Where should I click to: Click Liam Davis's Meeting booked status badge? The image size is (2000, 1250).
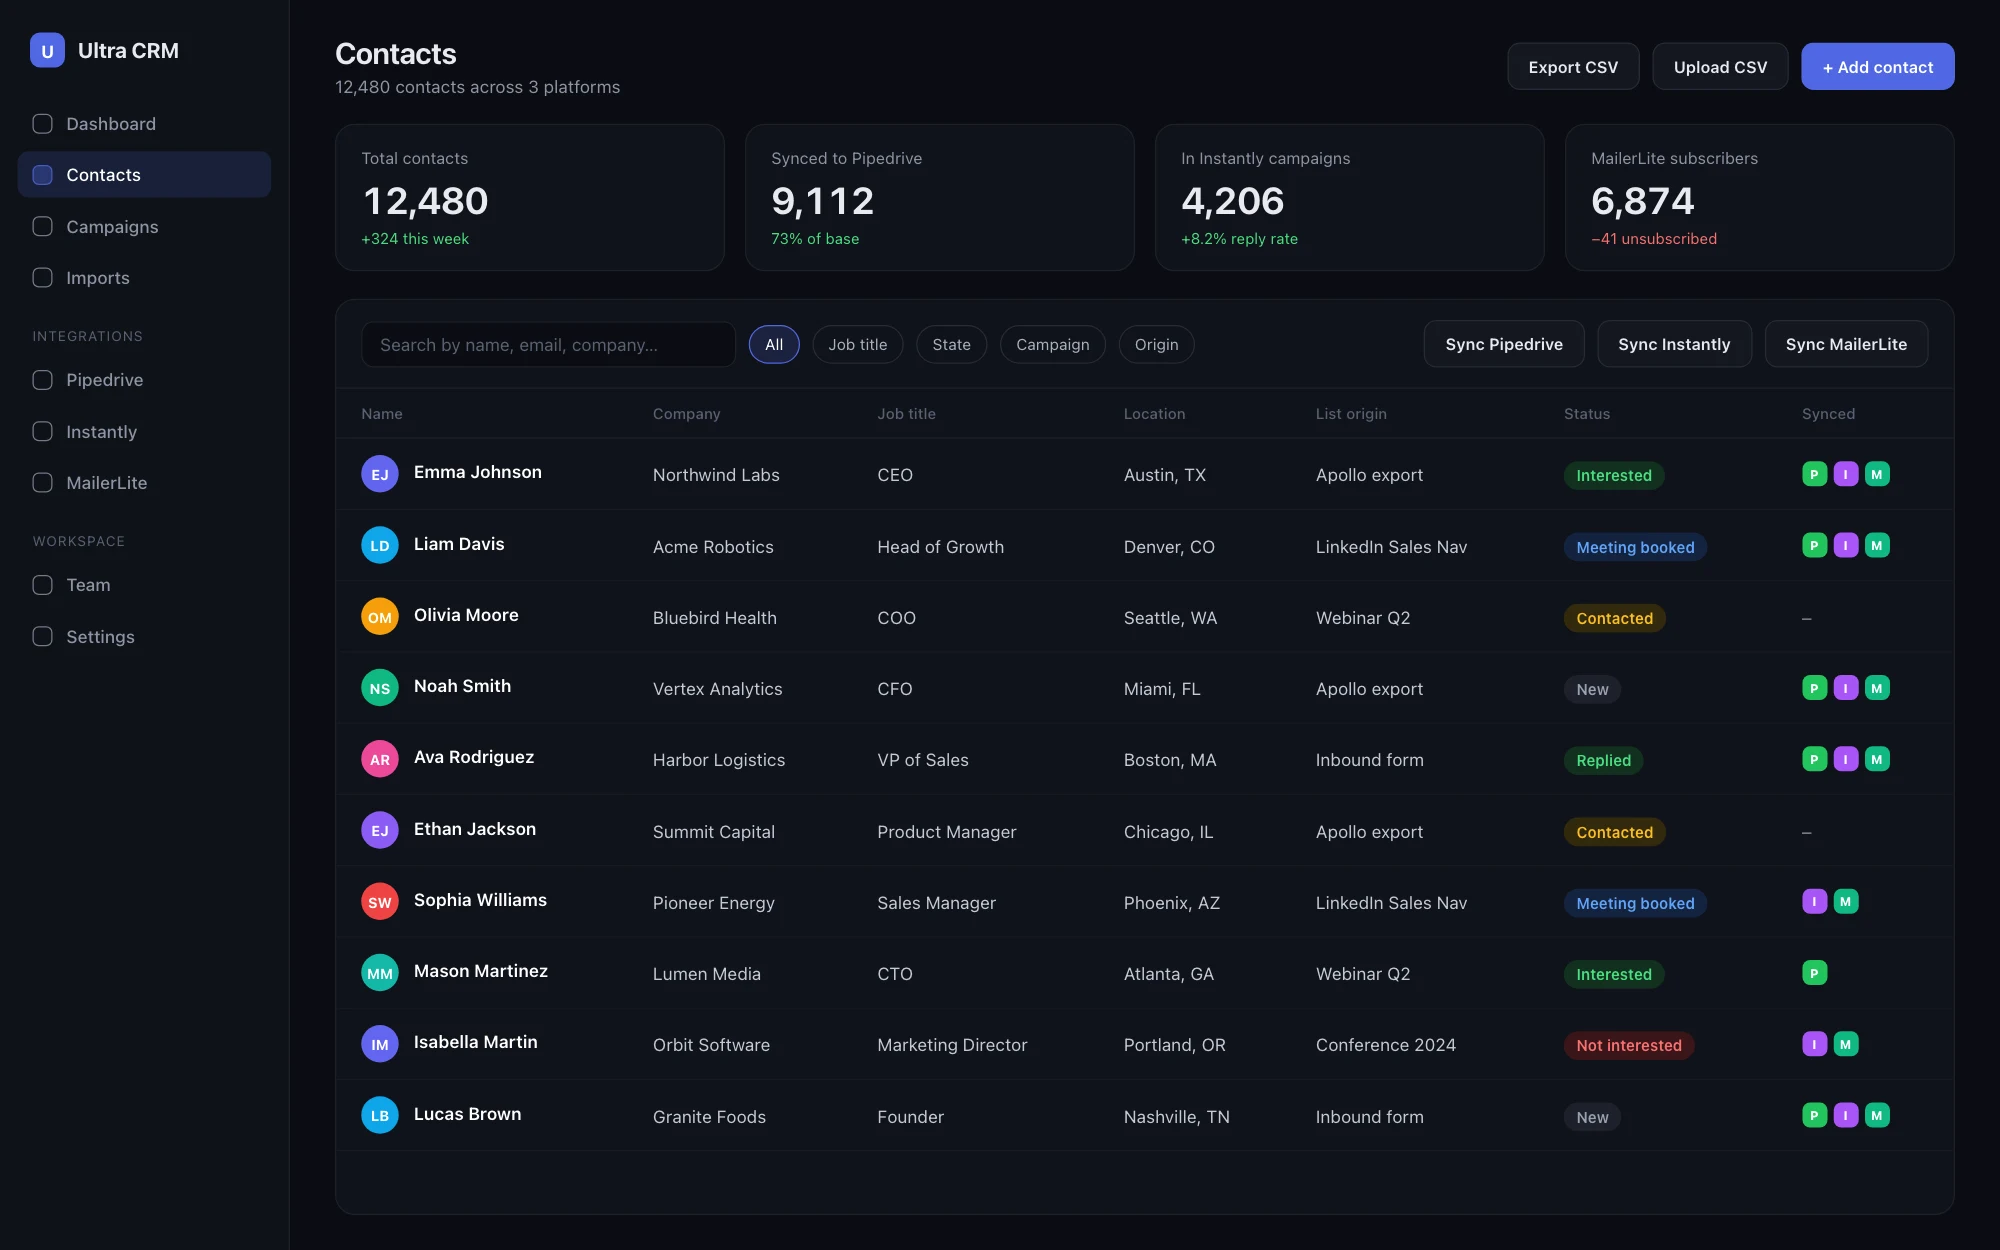point(1635,547)
